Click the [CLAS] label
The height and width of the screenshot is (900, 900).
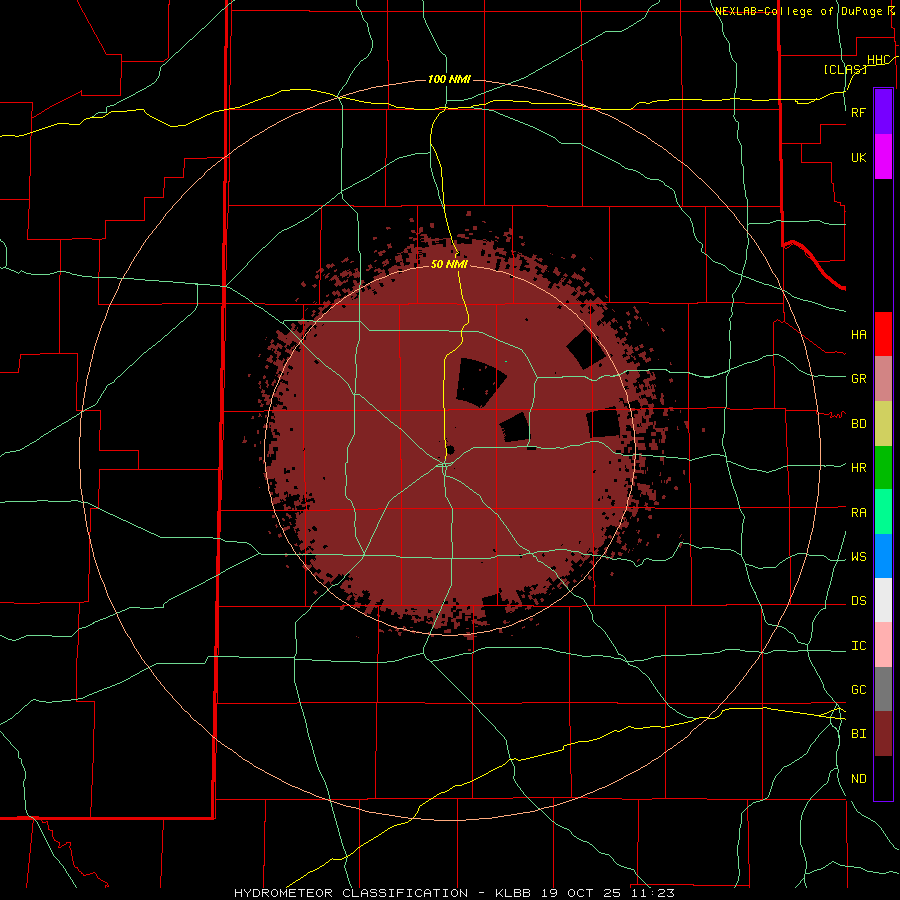click(845, 69)
